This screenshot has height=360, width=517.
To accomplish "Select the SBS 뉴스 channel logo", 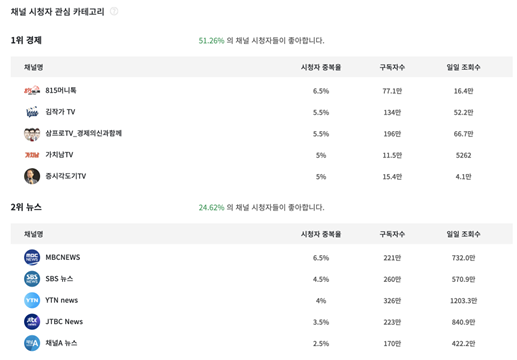I will [x=32, y=279].
